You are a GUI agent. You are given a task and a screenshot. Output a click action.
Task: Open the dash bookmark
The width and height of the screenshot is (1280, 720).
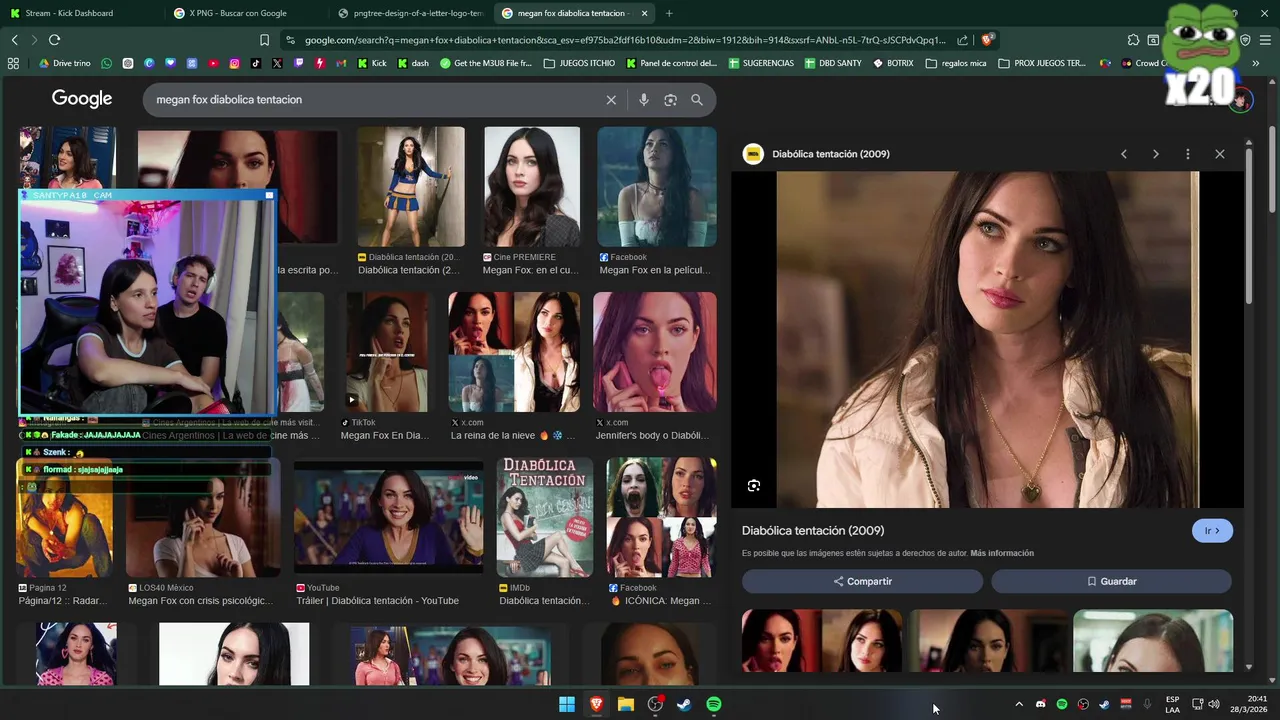[413, 63]
